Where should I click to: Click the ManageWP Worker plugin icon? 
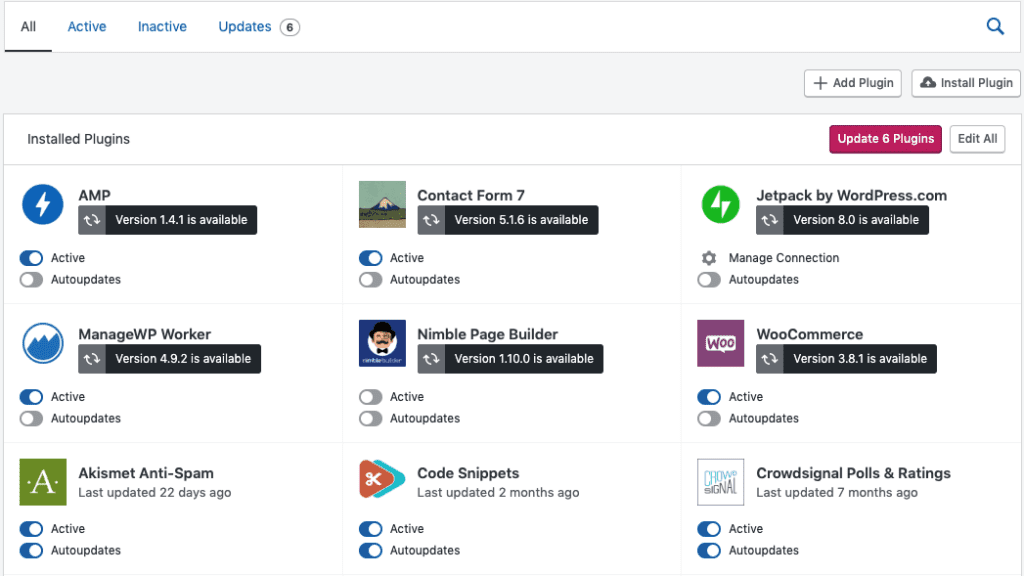(43, 343)
